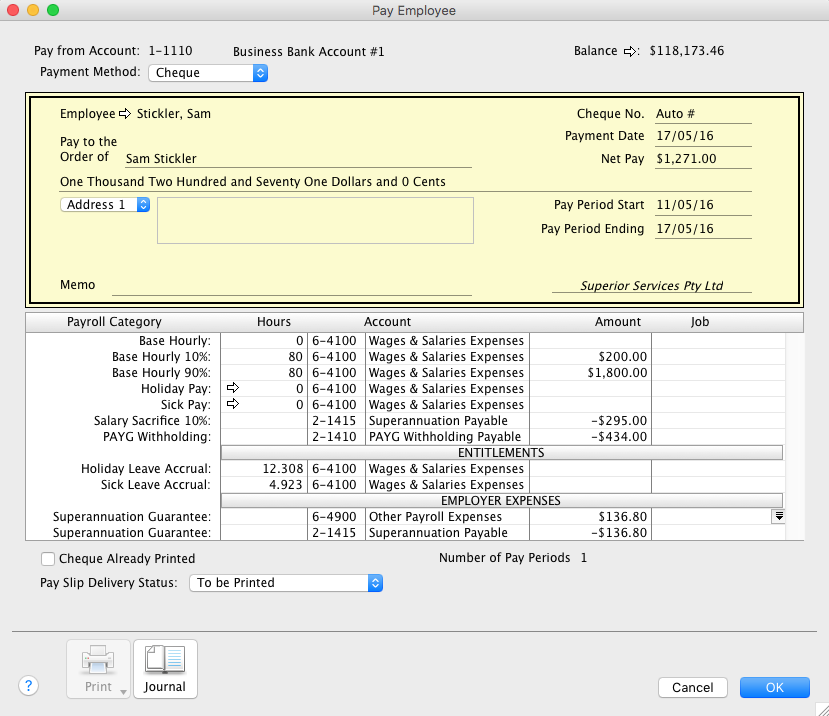The height and width of the screenshot is (716, 829).
Task: Click the Holiday Pay zoom arrow
Action: (x=234, y=388)
